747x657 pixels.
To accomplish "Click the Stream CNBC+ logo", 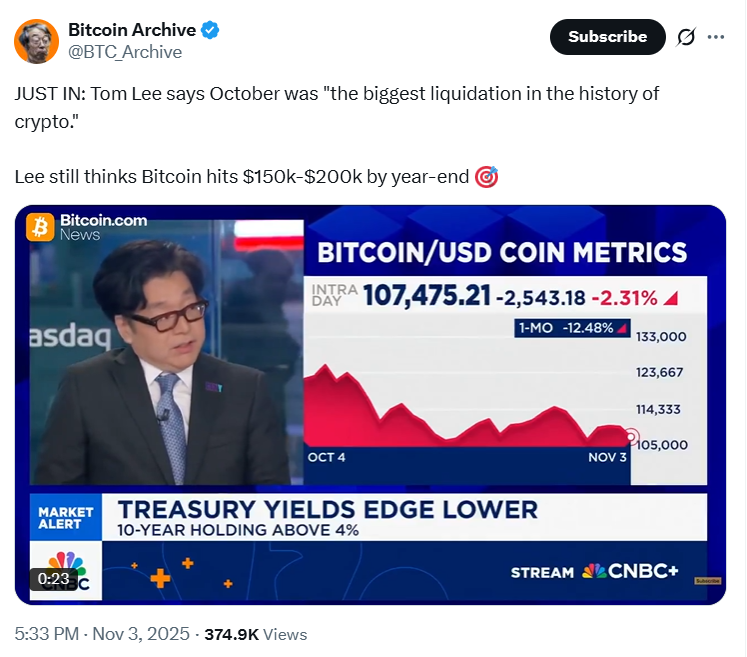I will pos(594,571).
